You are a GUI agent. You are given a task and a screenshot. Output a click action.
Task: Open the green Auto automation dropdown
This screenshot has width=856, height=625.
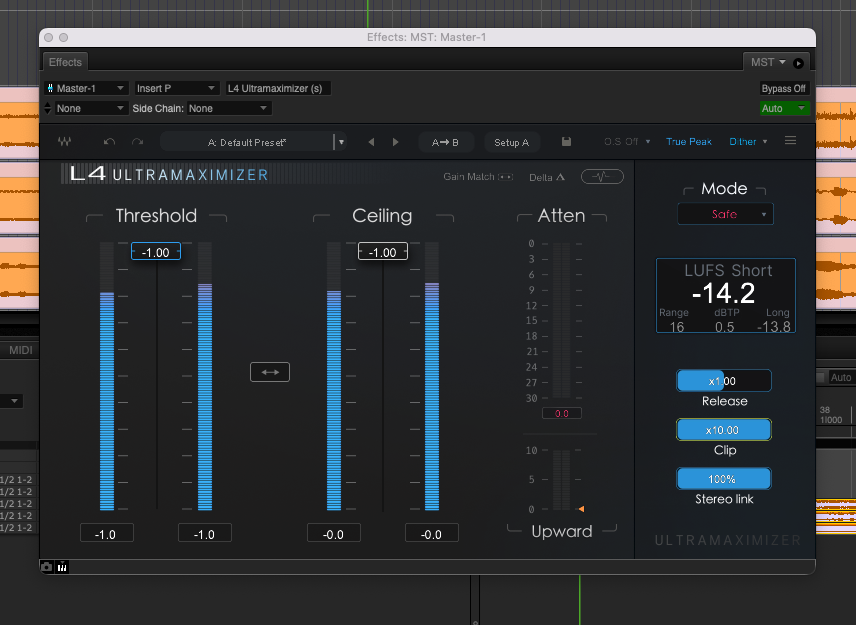pyautogui.click(x=784, y=108)
